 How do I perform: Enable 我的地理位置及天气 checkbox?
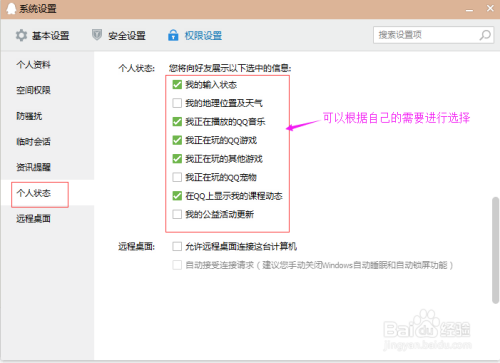[x=177, y=103]
